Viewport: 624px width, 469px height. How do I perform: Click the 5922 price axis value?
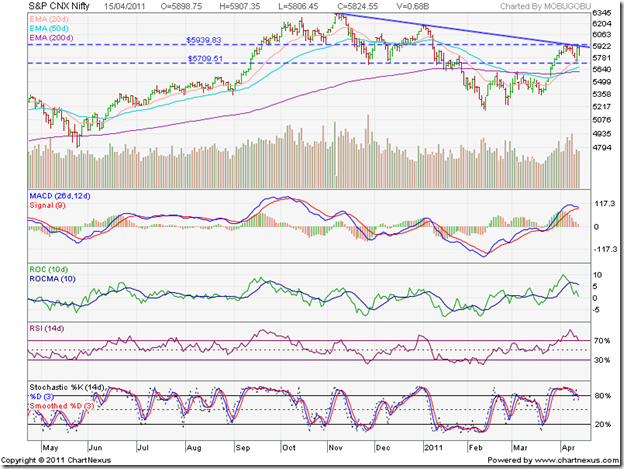coord(601,46)
